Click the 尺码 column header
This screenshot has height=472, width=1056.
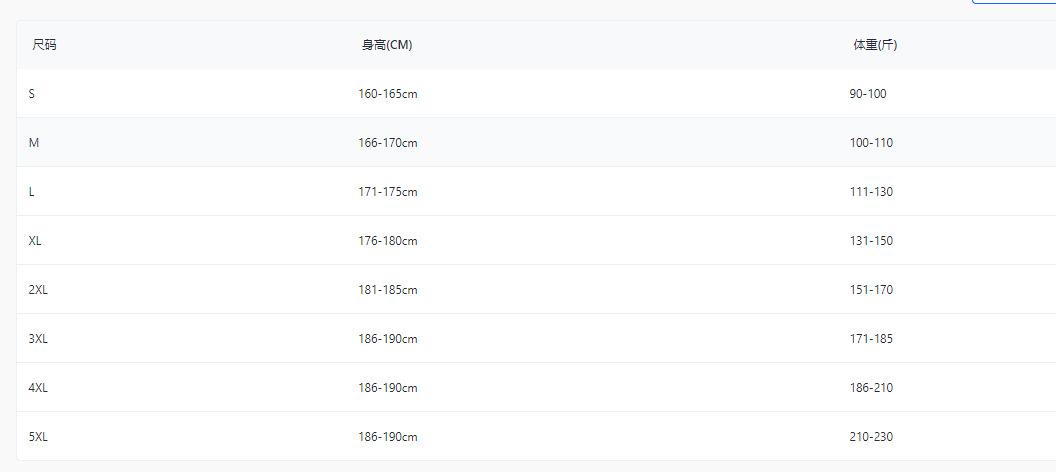[44, 45]
